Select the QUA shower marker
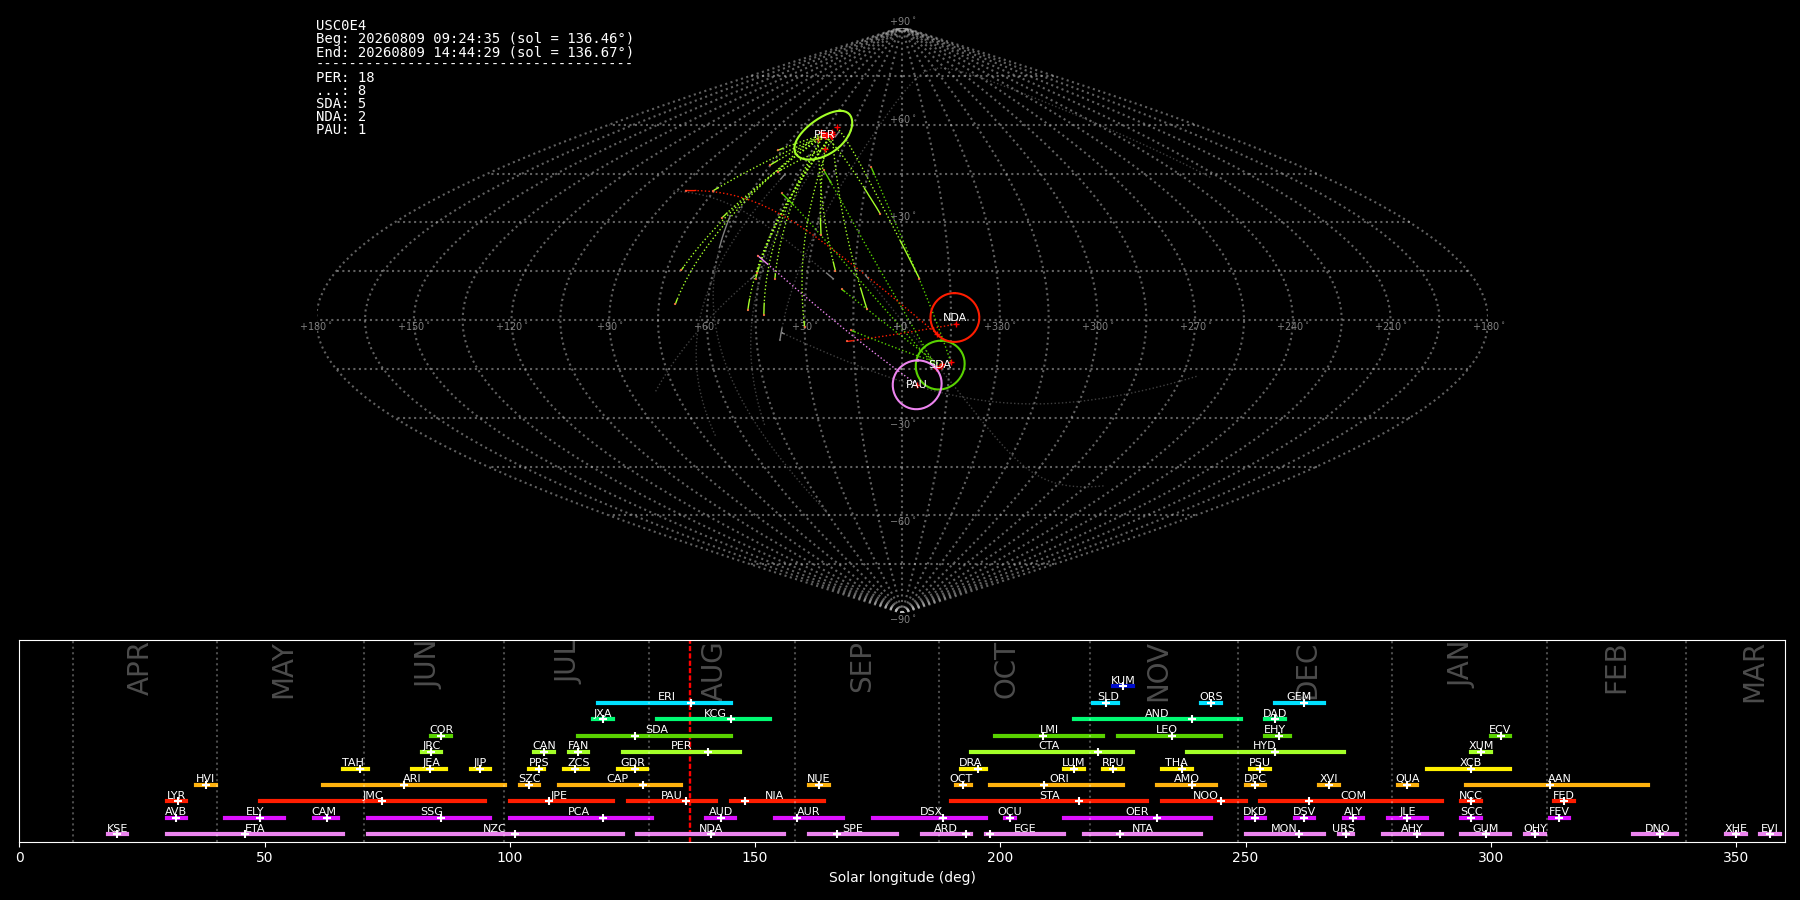The width and height of the screenshot is (1800, 900). click(1407, 785)
